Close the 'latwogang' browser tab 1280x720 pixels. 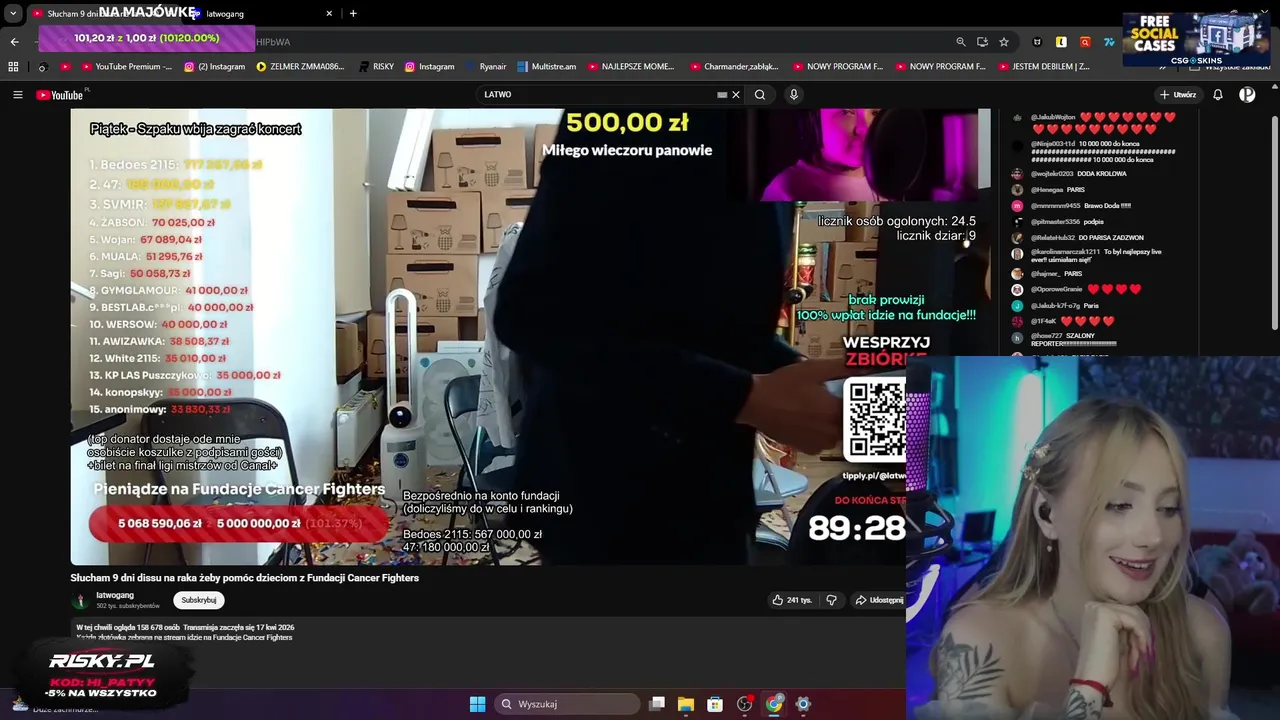(329, 13)
